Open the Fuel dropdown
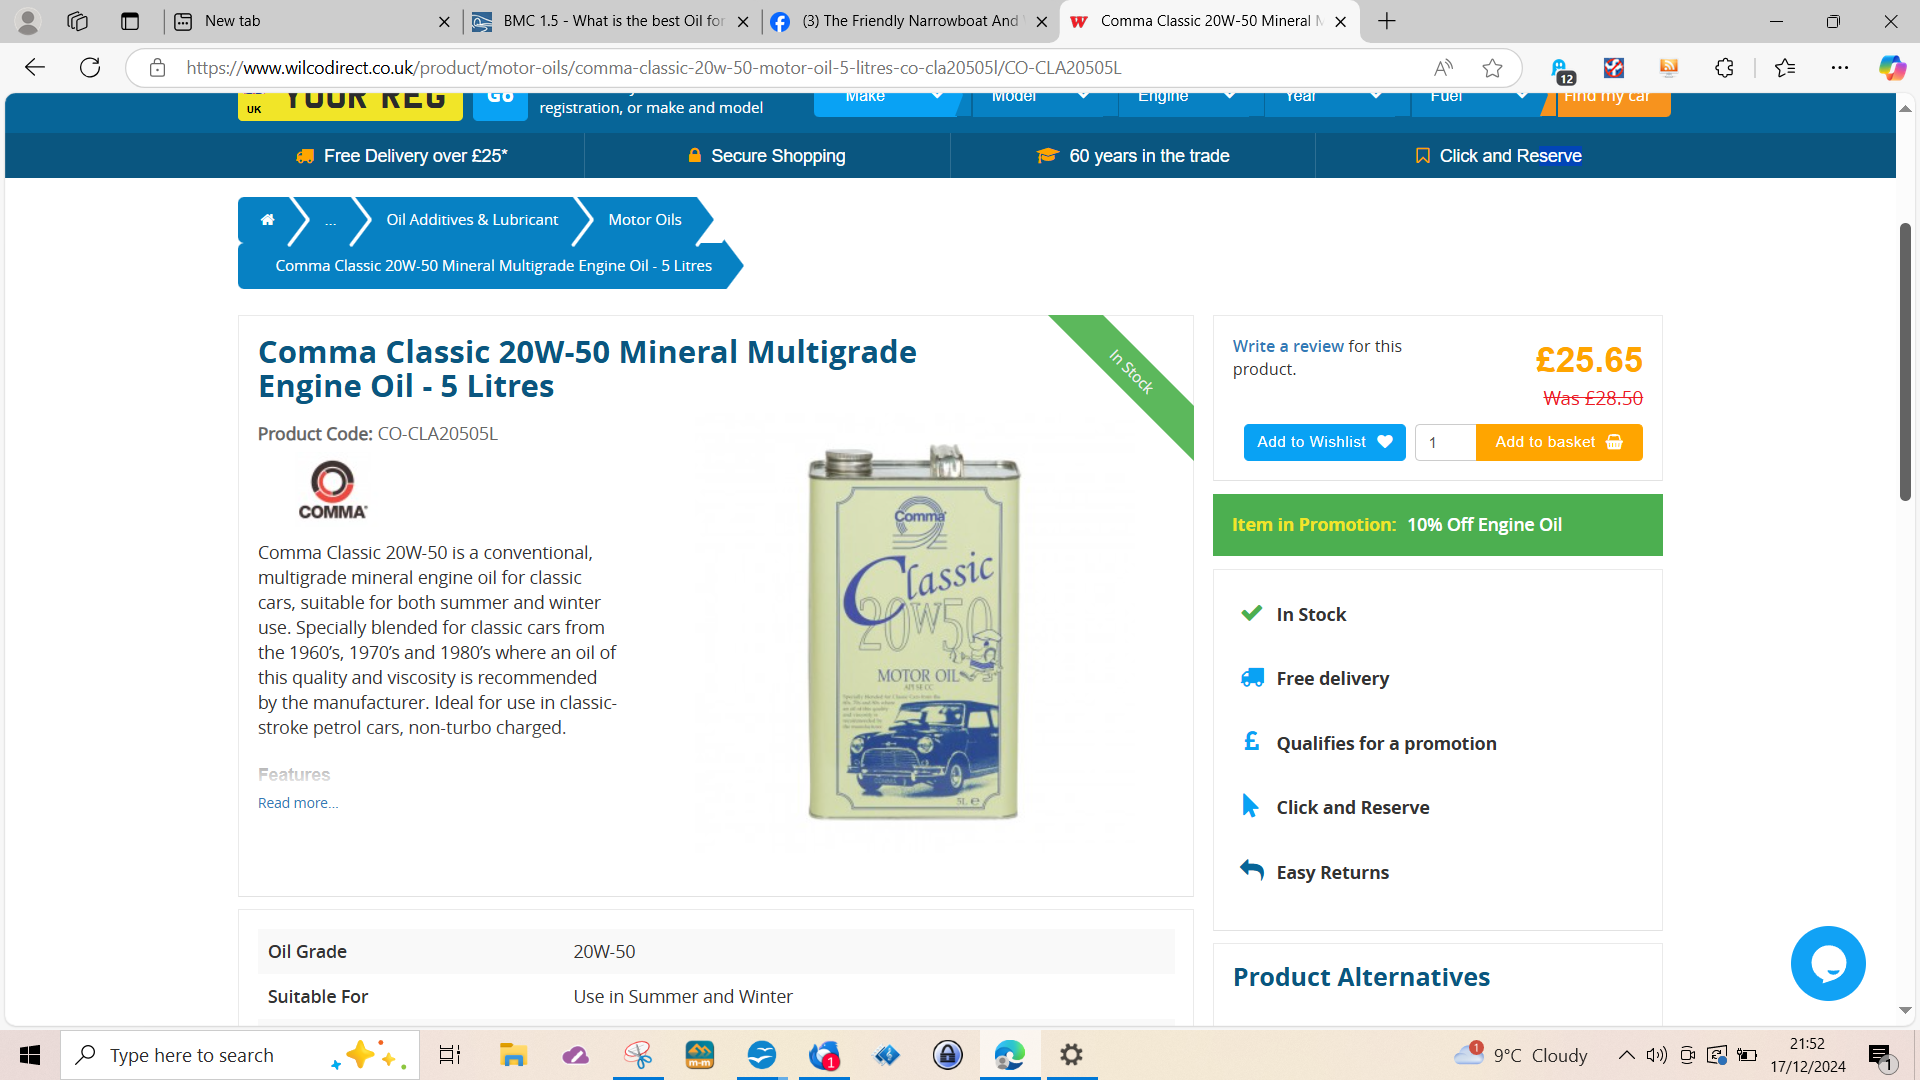Screen dimensions: 1920x1080 point(1479,96)
